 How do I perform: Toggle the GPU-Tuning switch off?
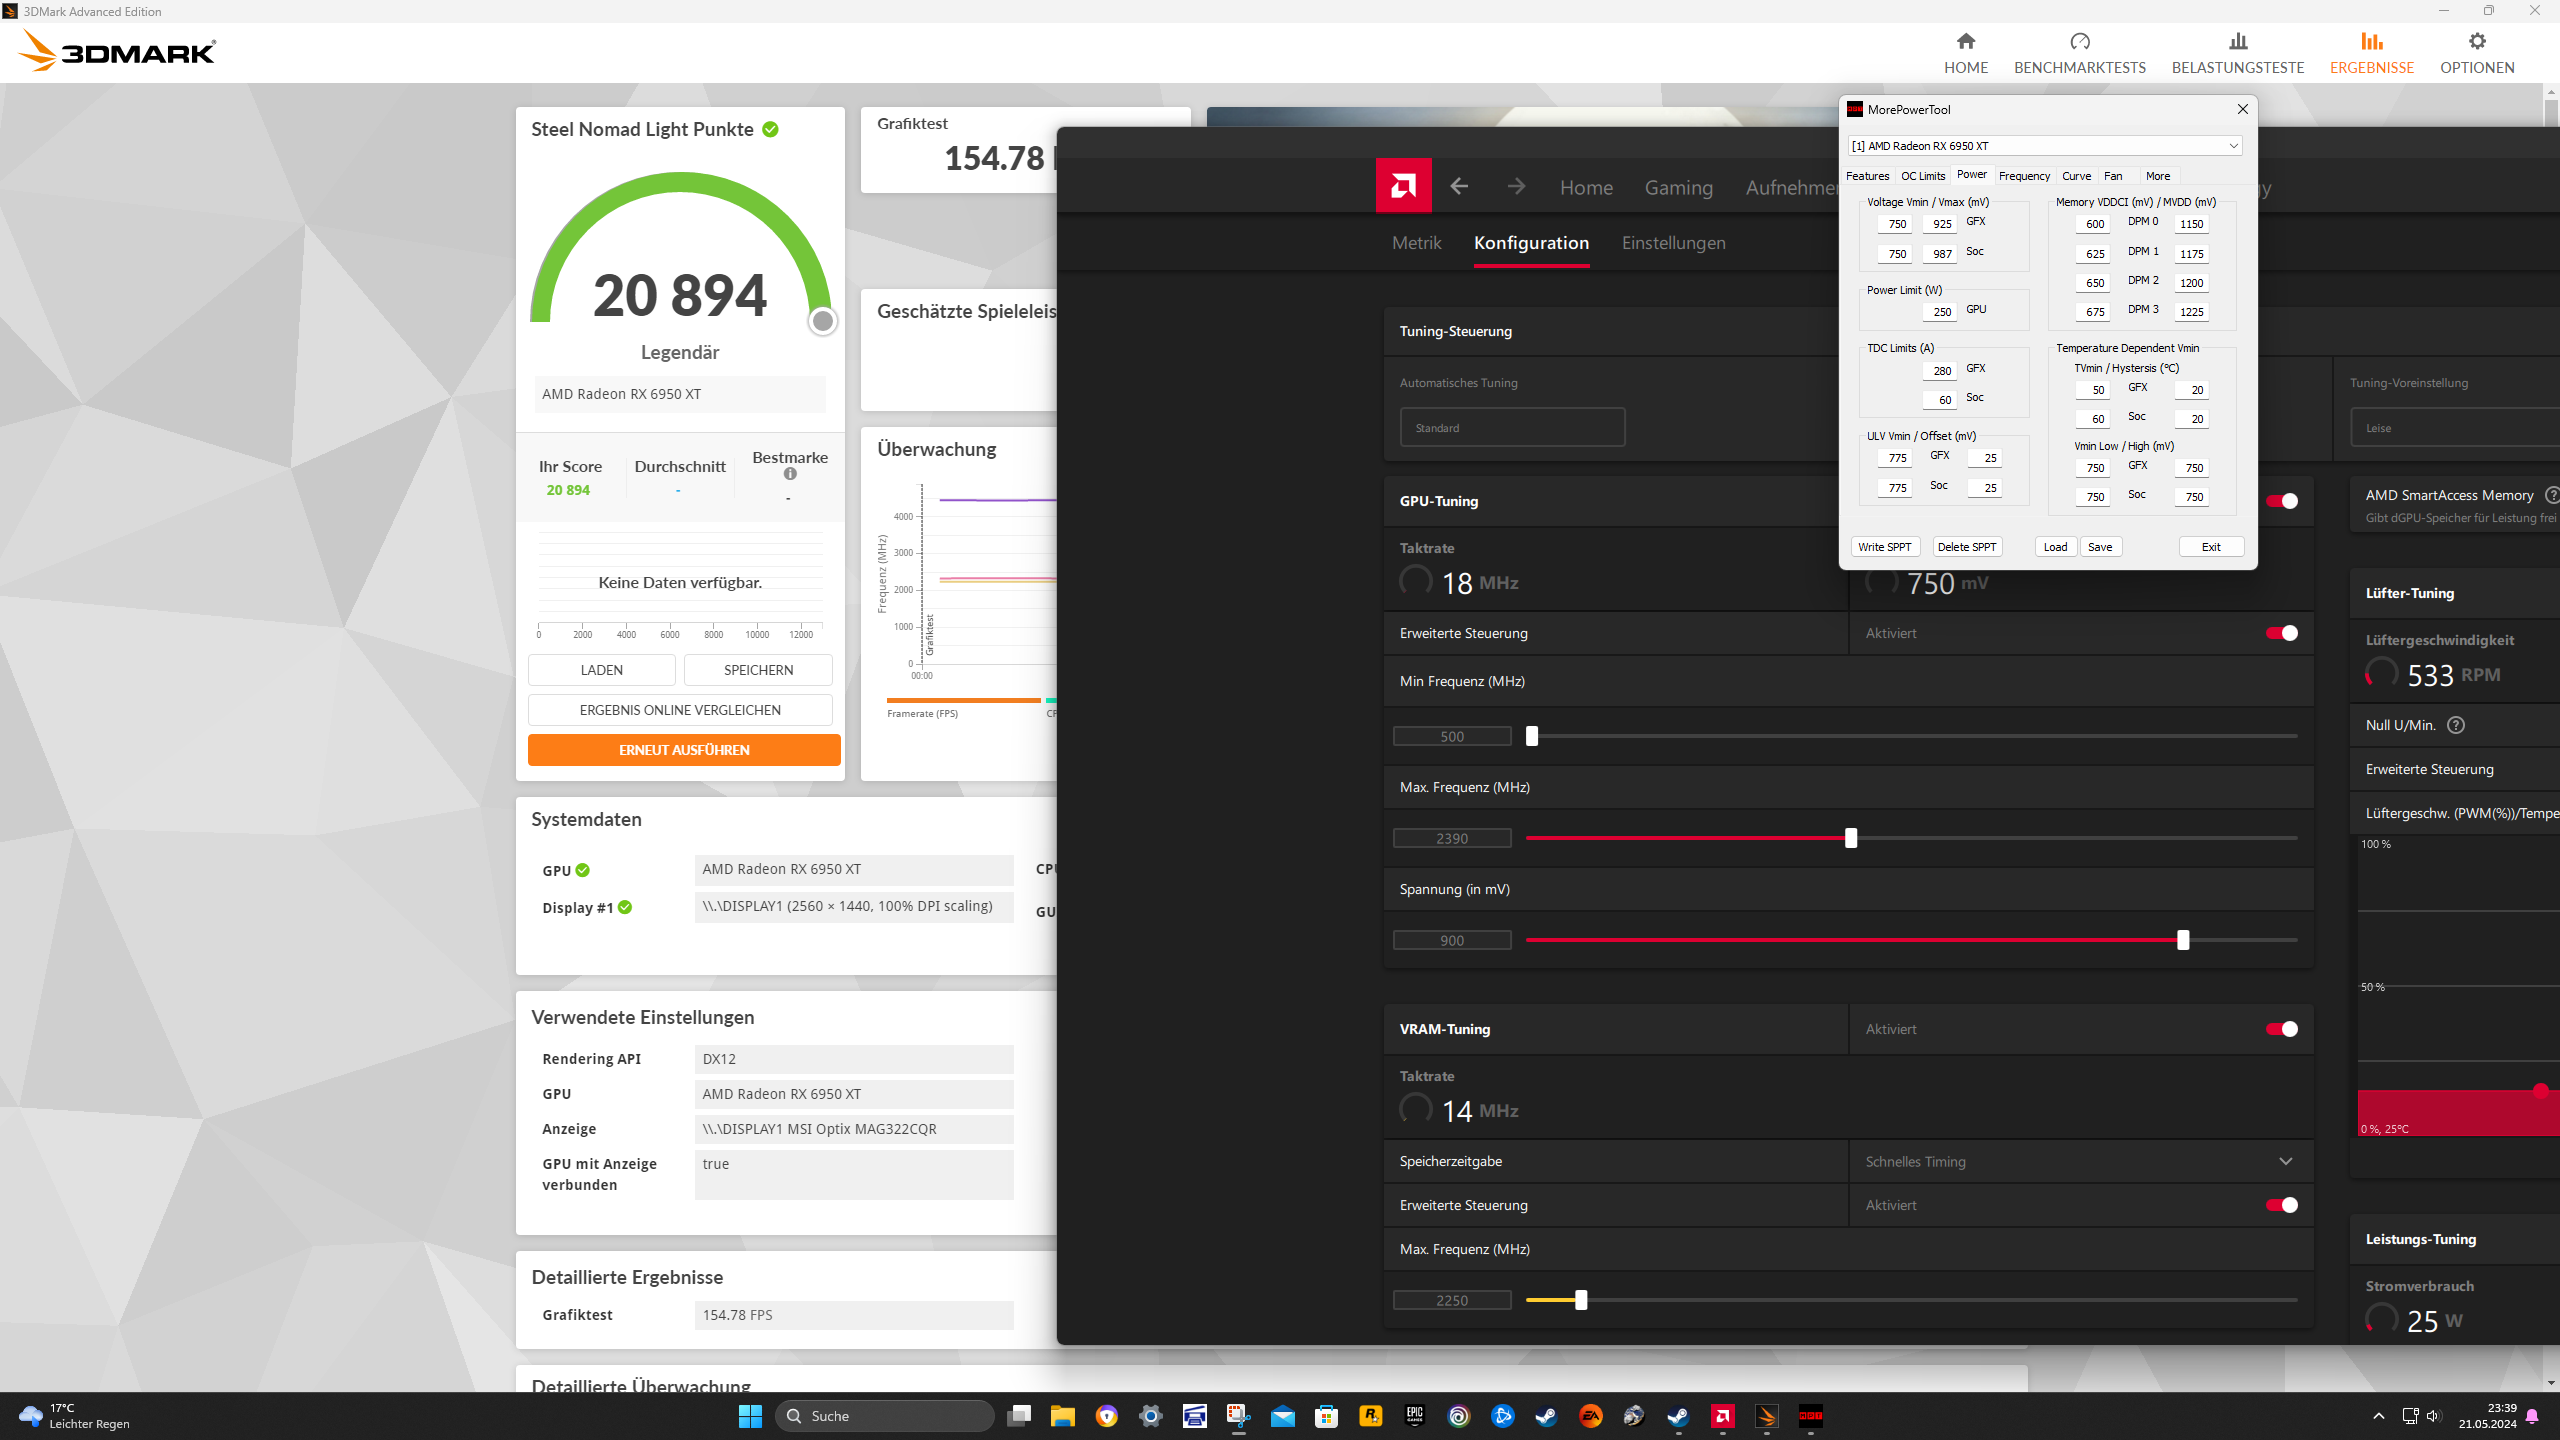coord(2281,501)
